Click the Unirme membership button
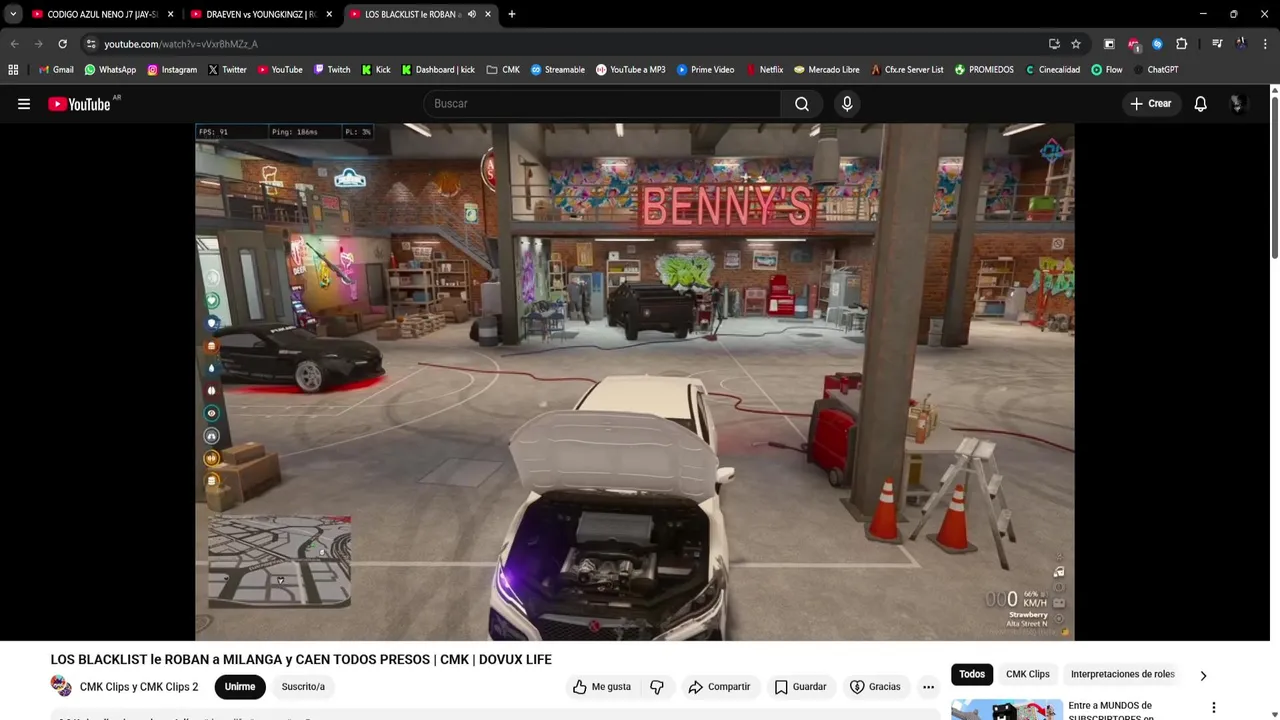The image size is (1280, 720). click(x=240, y=687)
